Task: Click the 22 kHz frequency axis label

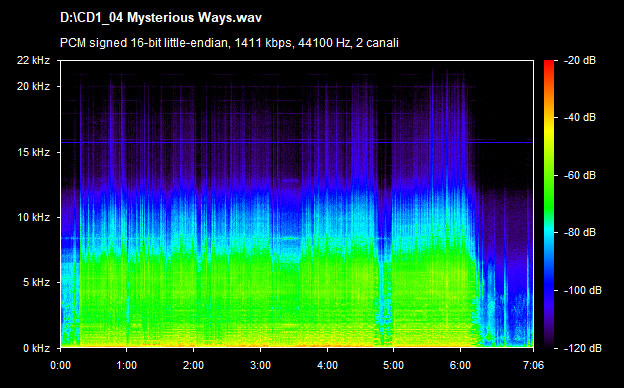Action: (33, 60)
